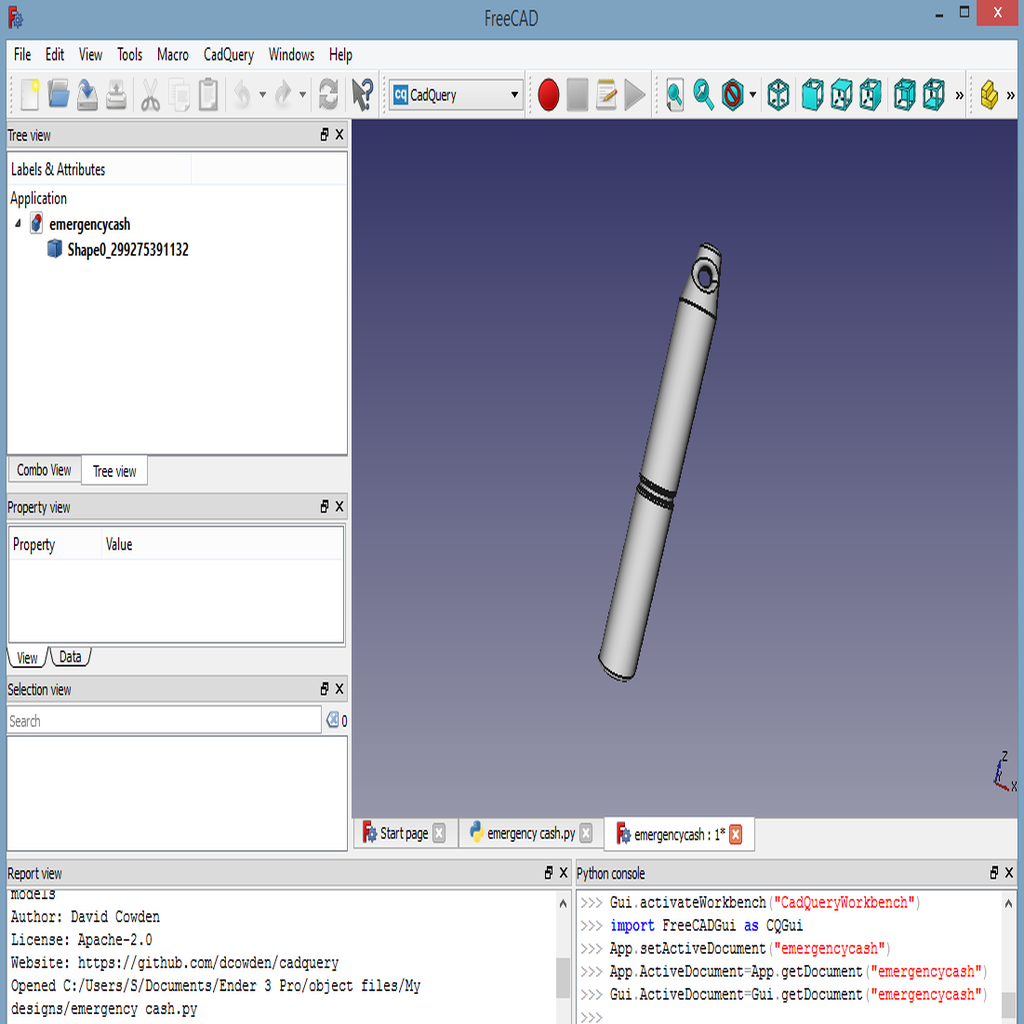
Task: Click the Undo arrow icon
Action: (242, 95)
